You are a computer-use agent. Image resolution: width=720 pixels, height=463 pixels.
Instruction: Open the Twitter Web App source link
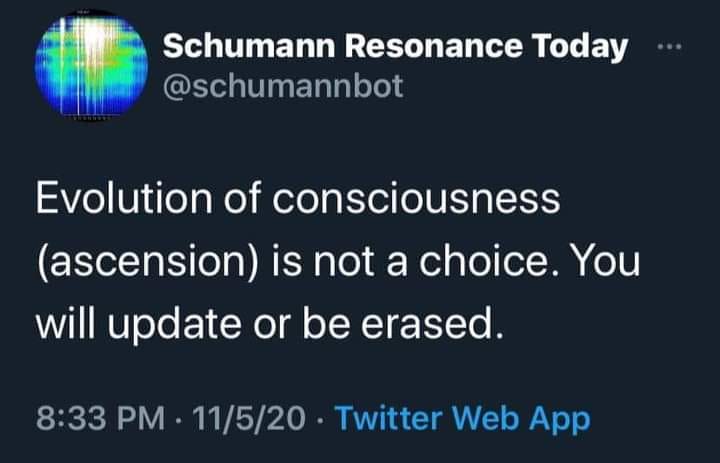pyautogui.click(x=462, y=417)
